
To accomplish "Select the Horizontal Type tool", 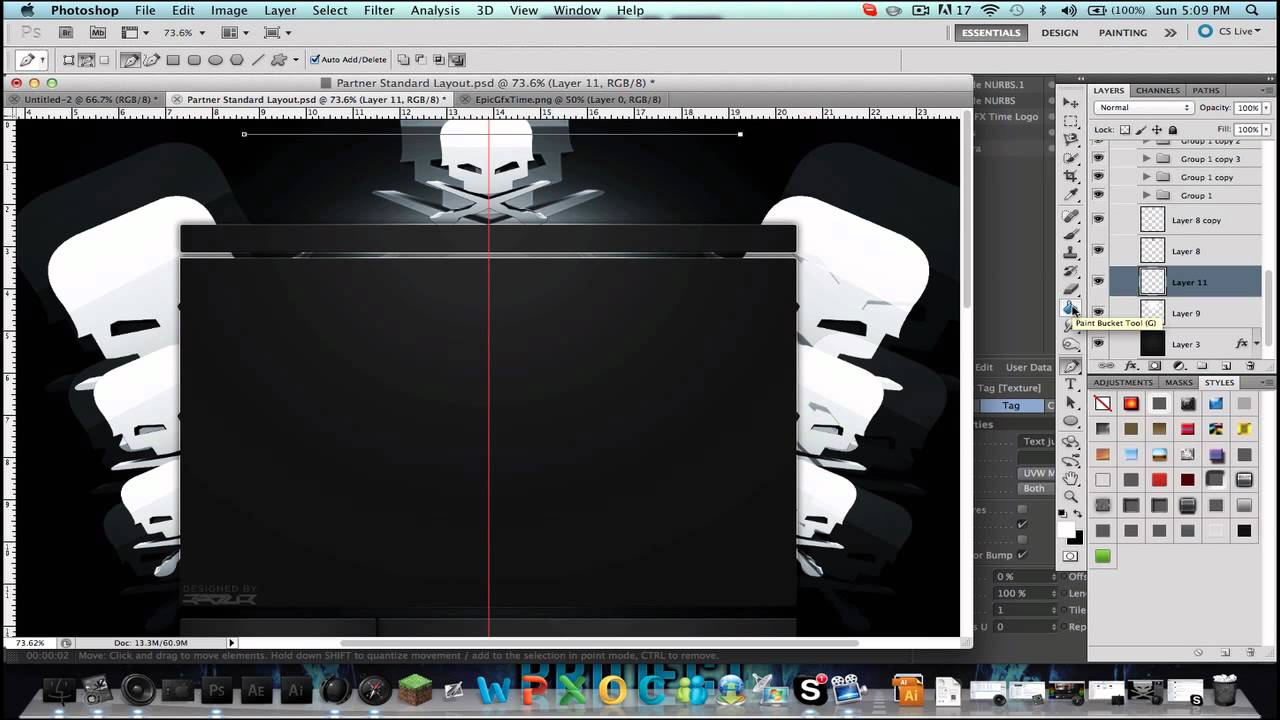I will 1071,384.
